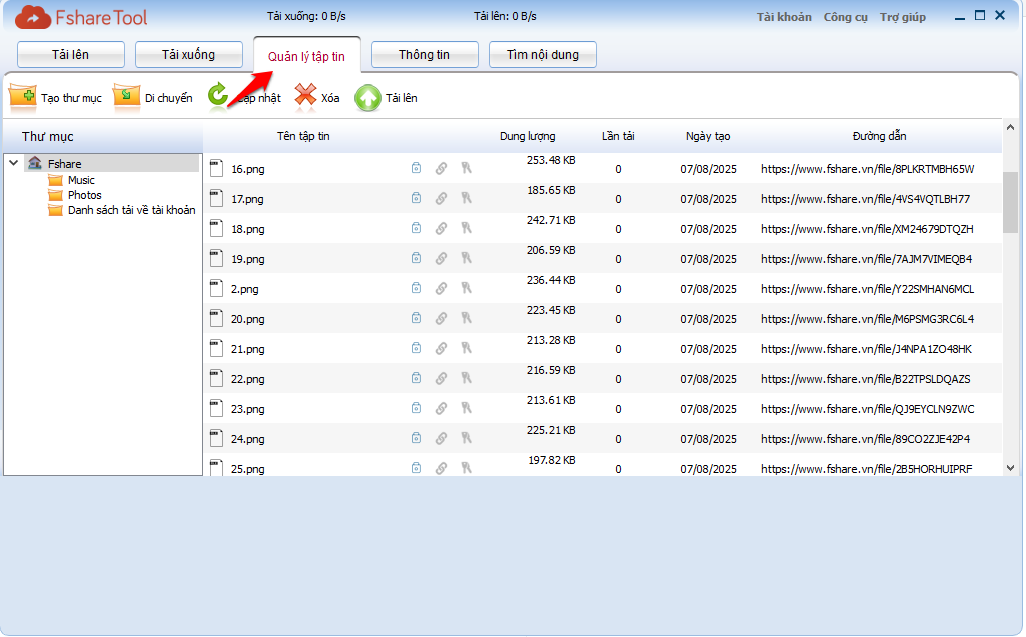1026x637 pixels.
Task: Click the green upload arrow Tải lên icon
Action: click(x=368, y=98)
